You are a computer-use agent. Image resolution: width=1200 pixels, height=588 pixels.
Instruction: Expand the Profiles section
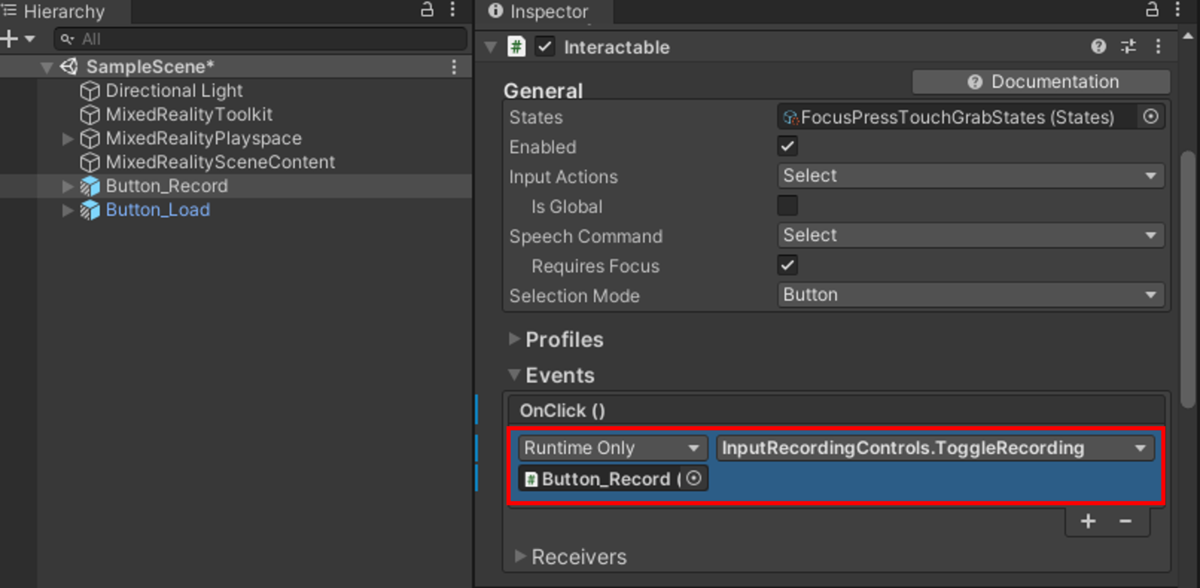514,339
